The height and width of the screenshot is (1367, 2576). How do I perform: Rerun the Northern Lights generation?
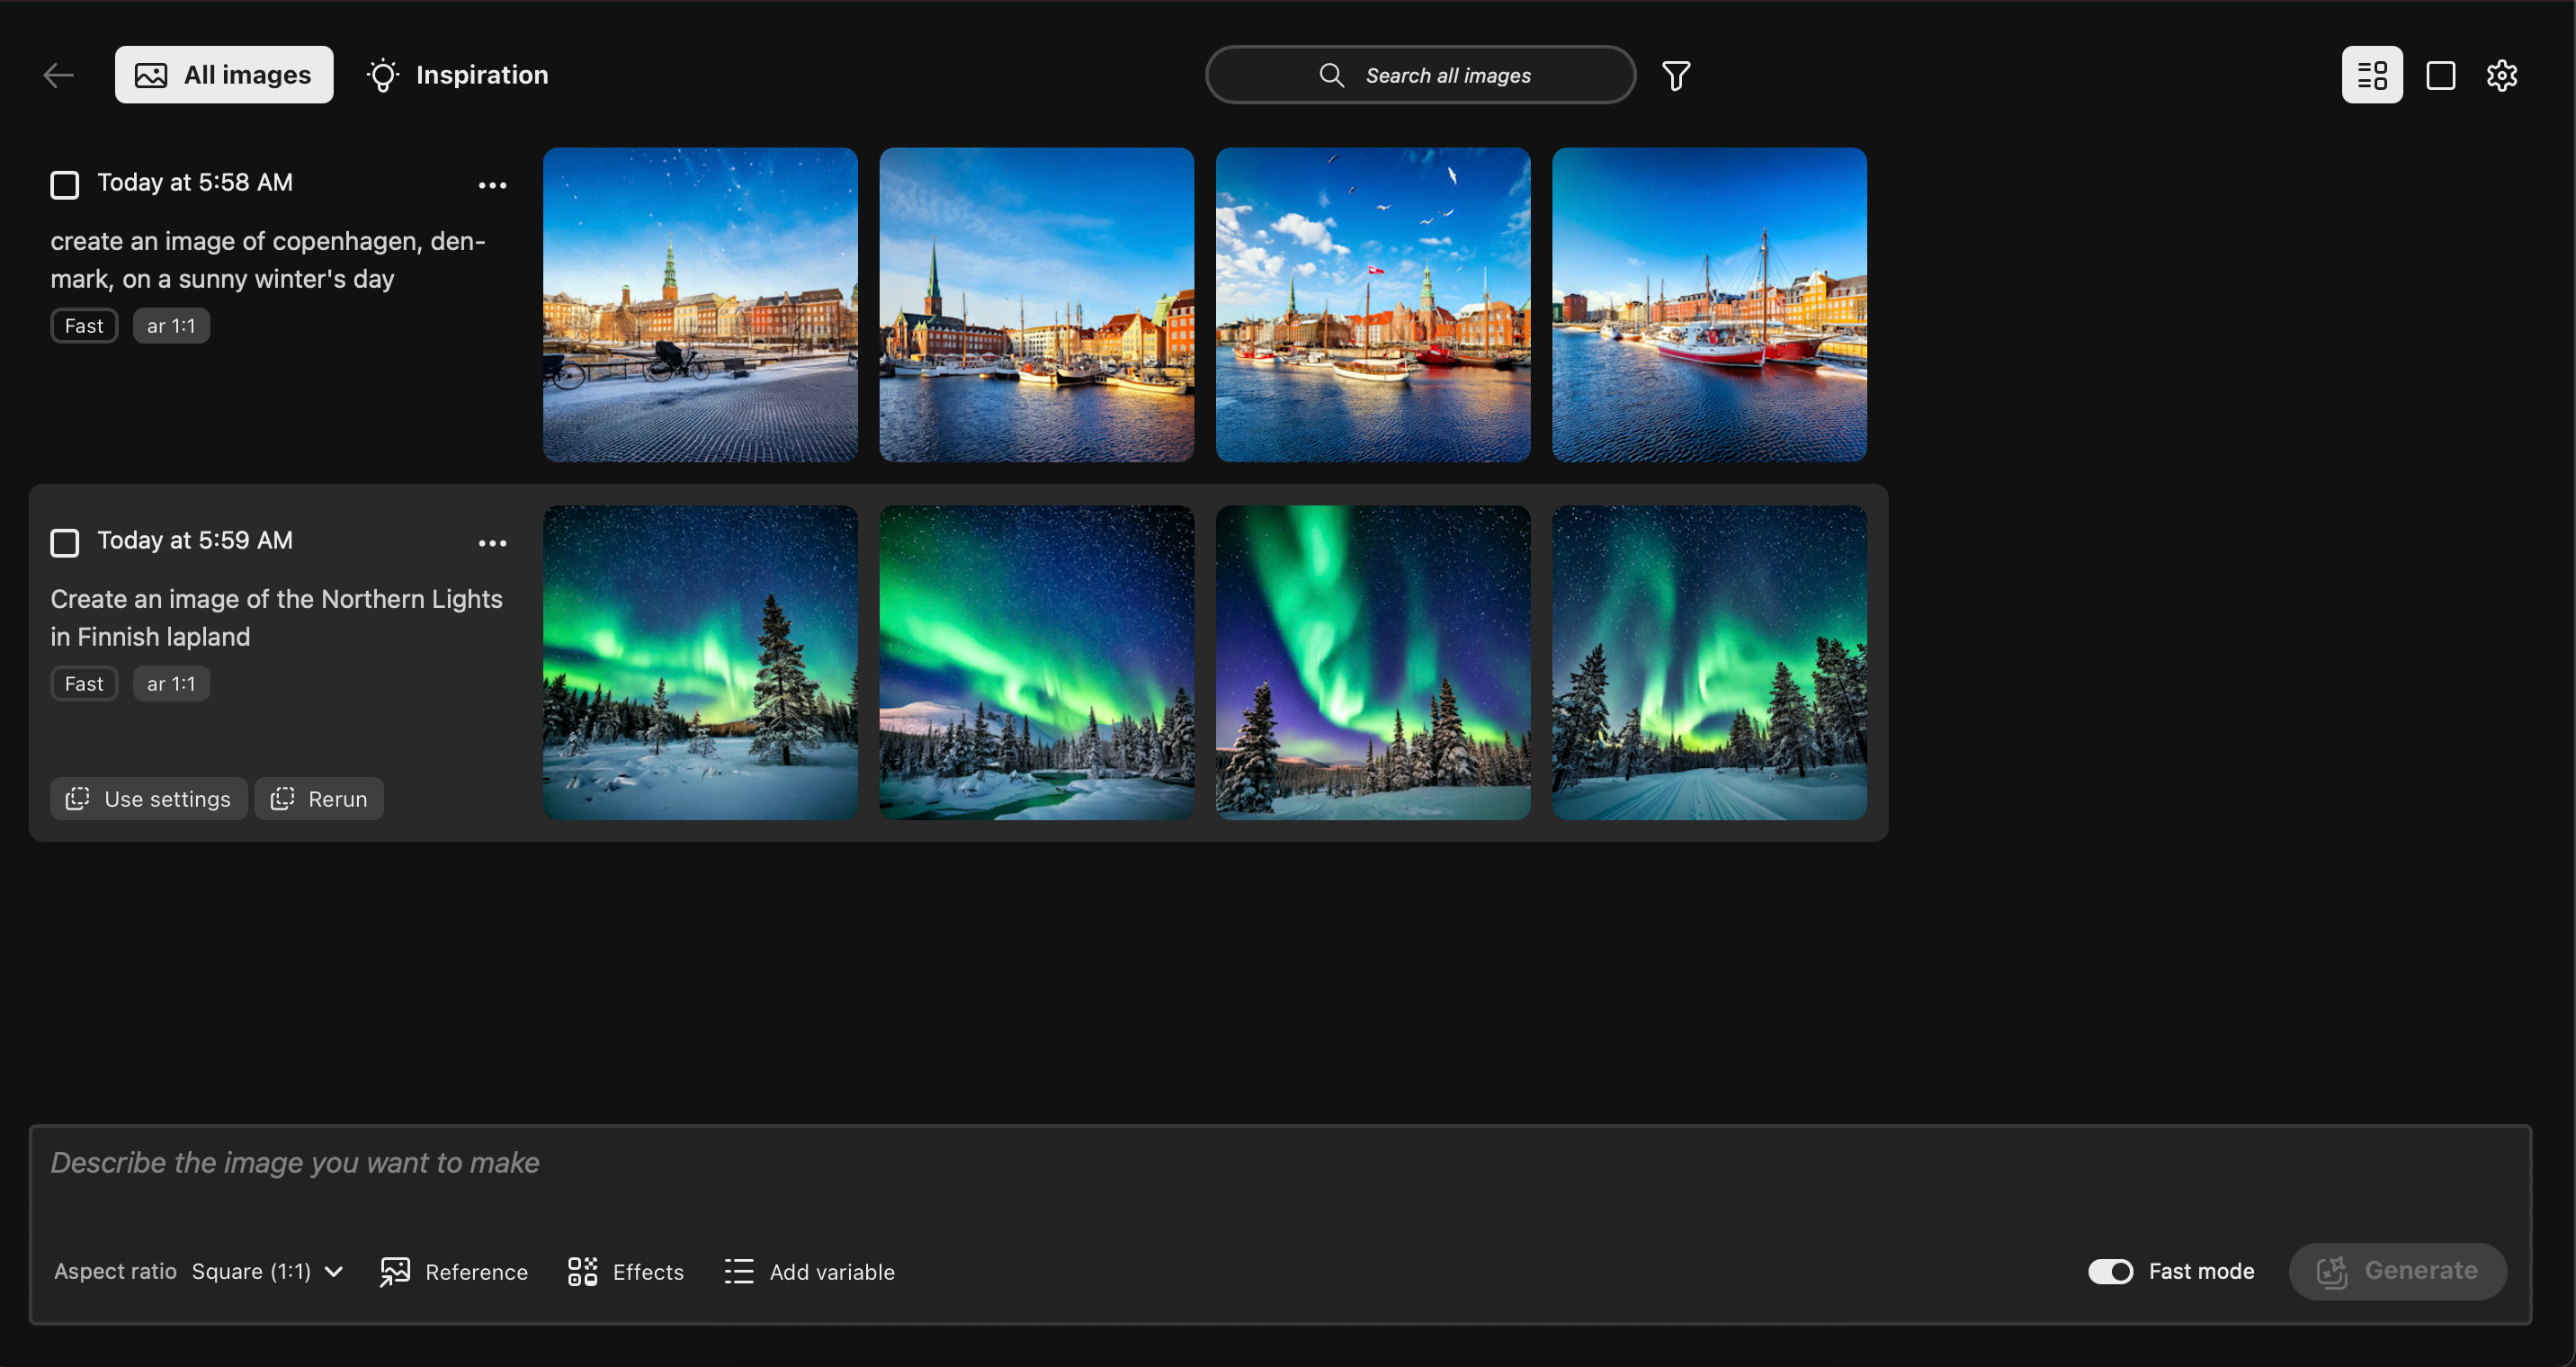pos(318,798)
